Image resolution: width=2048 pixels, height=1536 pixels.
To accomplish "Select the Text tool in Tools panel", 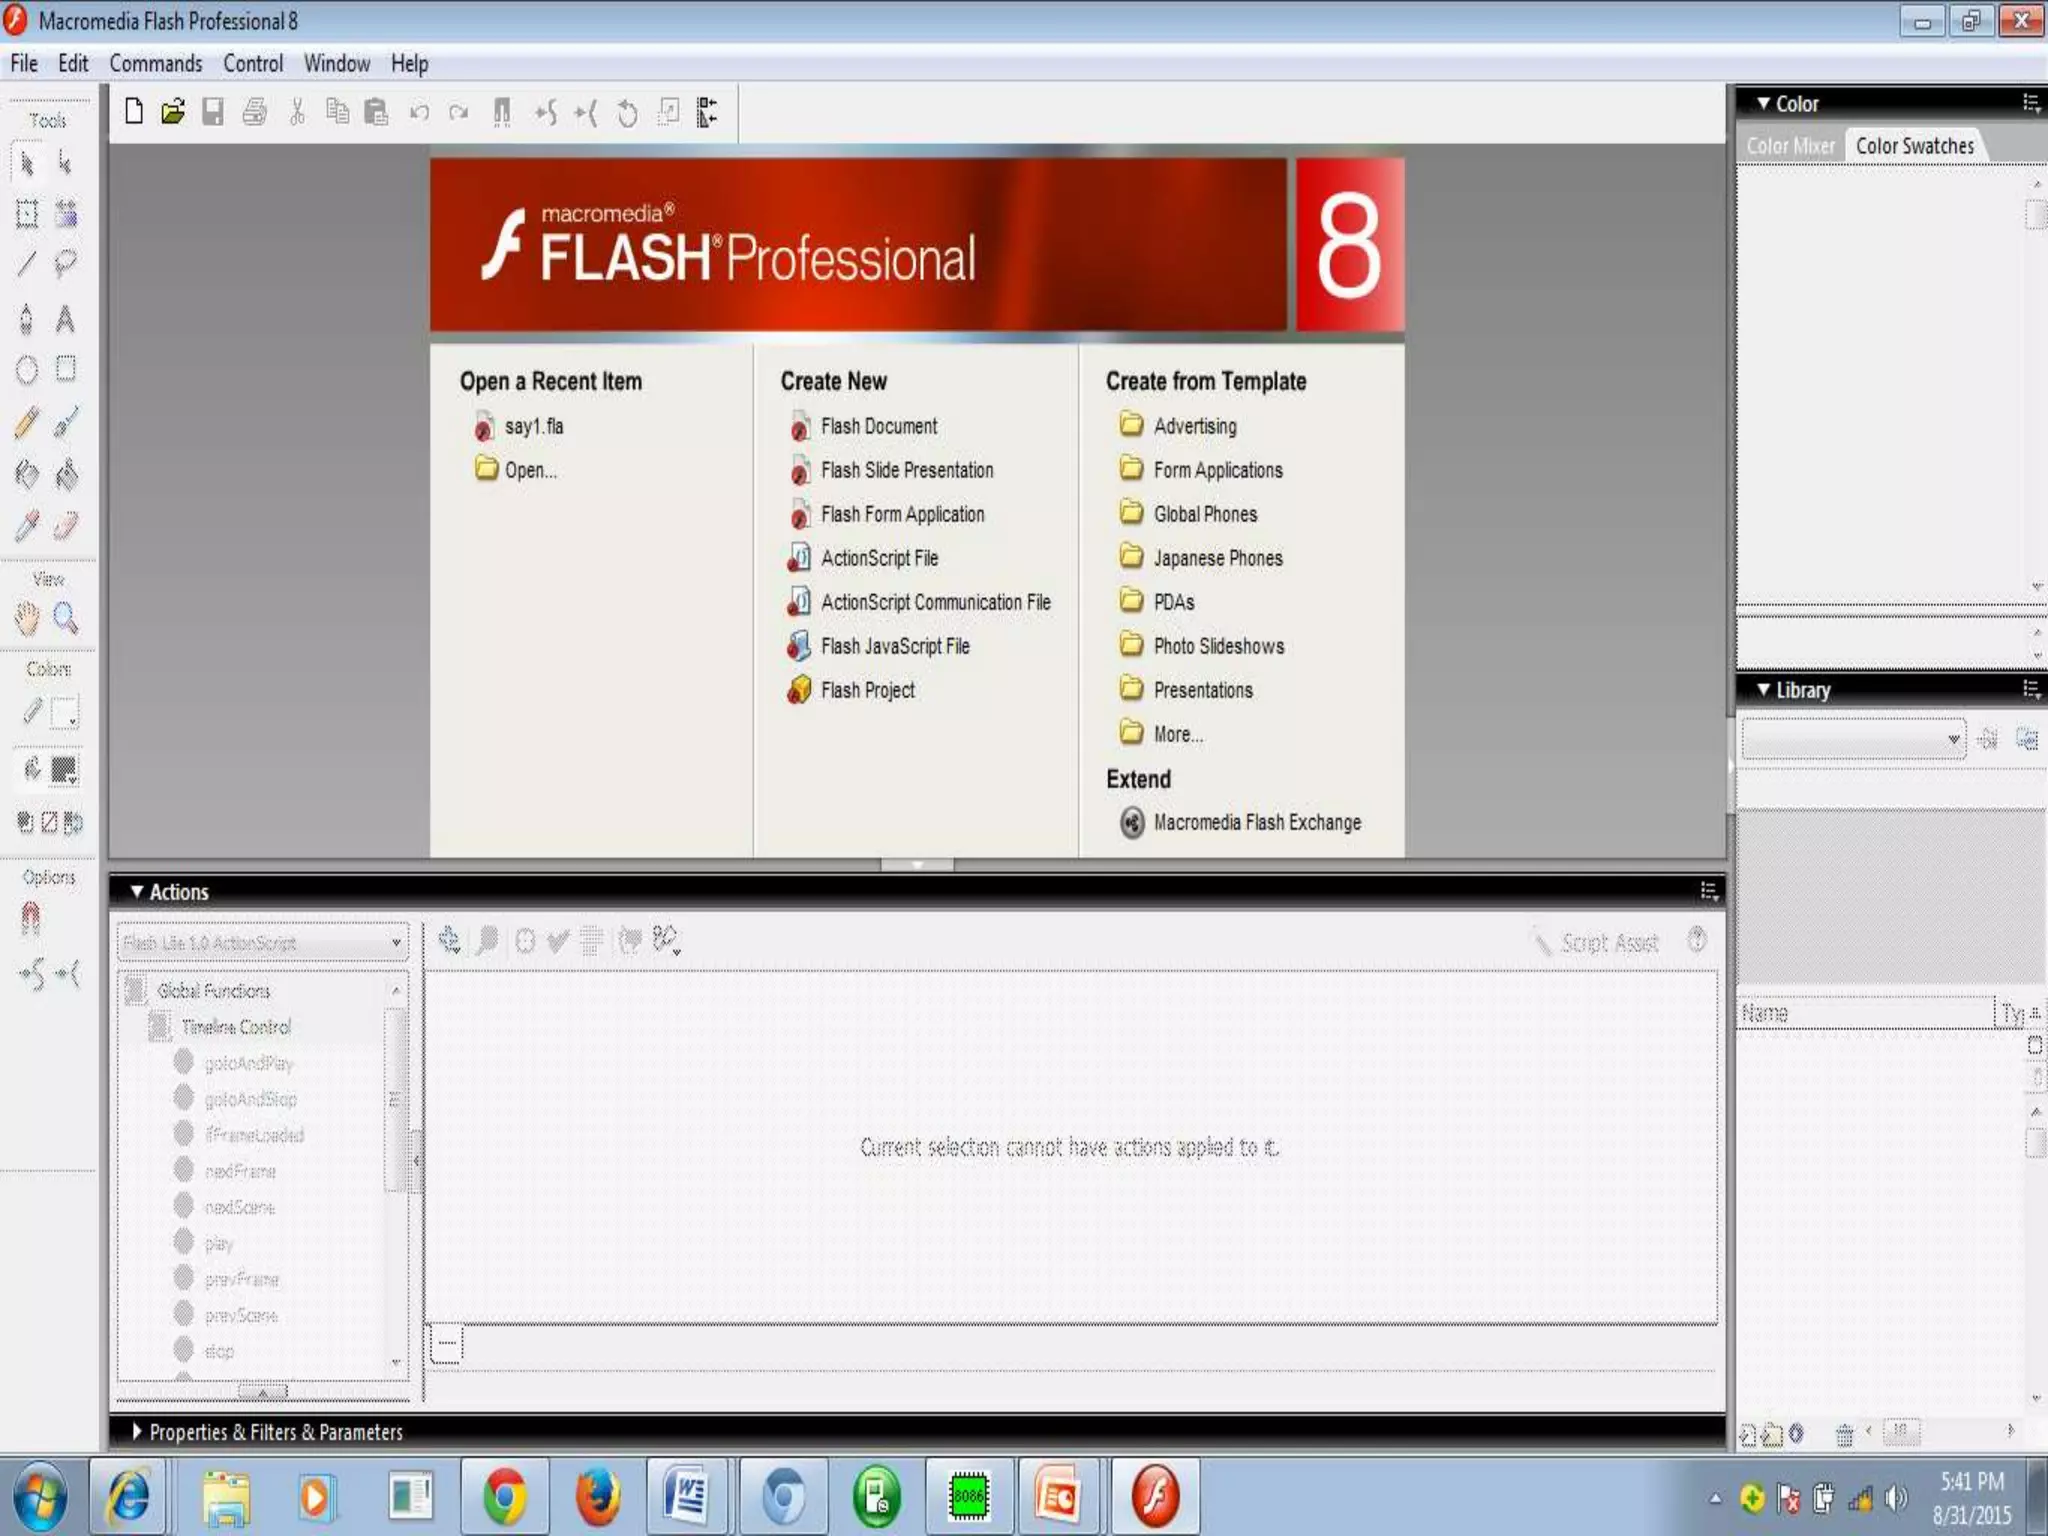I will [65, 319].
